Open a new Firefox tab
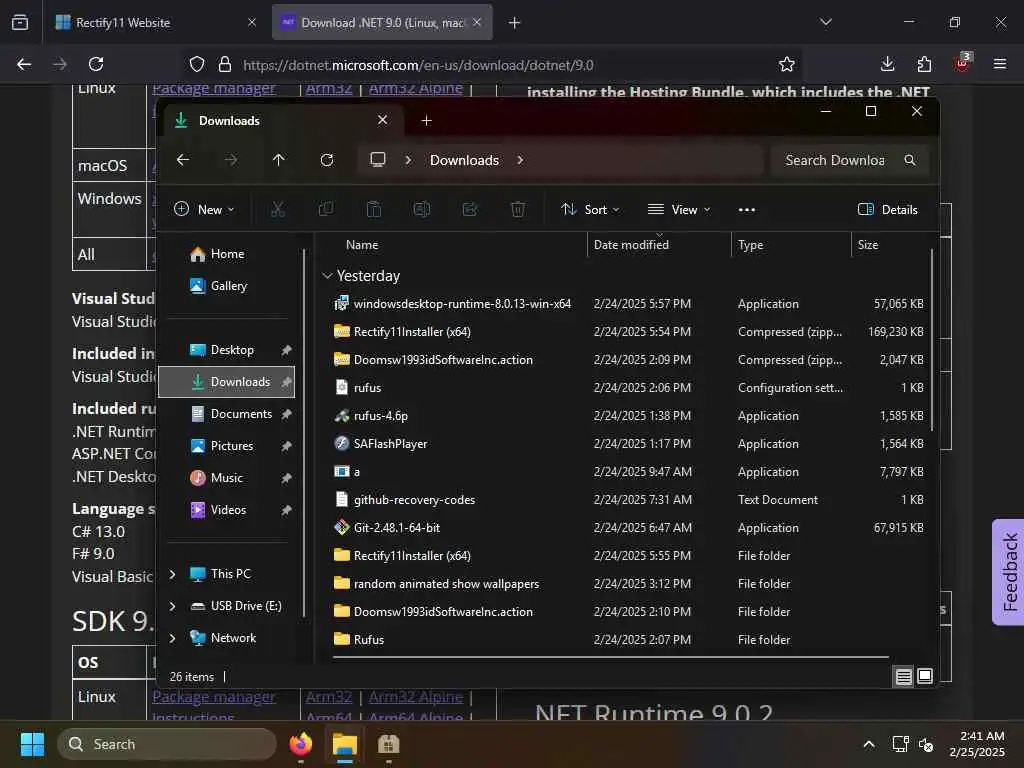Image resolution: width=1024 pixels, height=768 pixels. [x=515, y=23]
